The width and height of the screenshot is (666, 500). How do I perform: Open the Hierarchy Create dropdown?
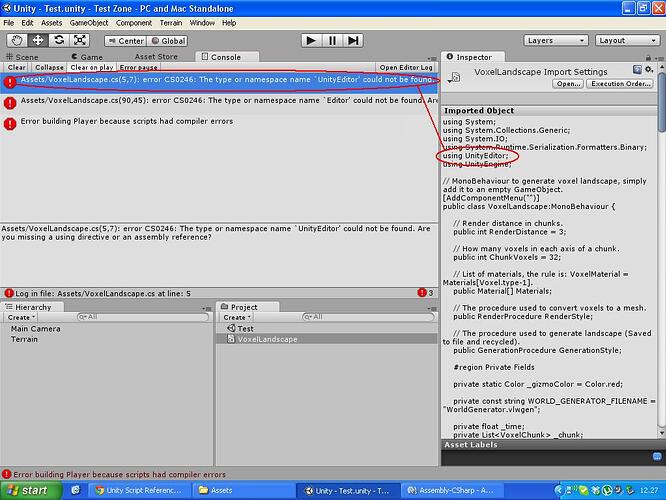point(21,317)
